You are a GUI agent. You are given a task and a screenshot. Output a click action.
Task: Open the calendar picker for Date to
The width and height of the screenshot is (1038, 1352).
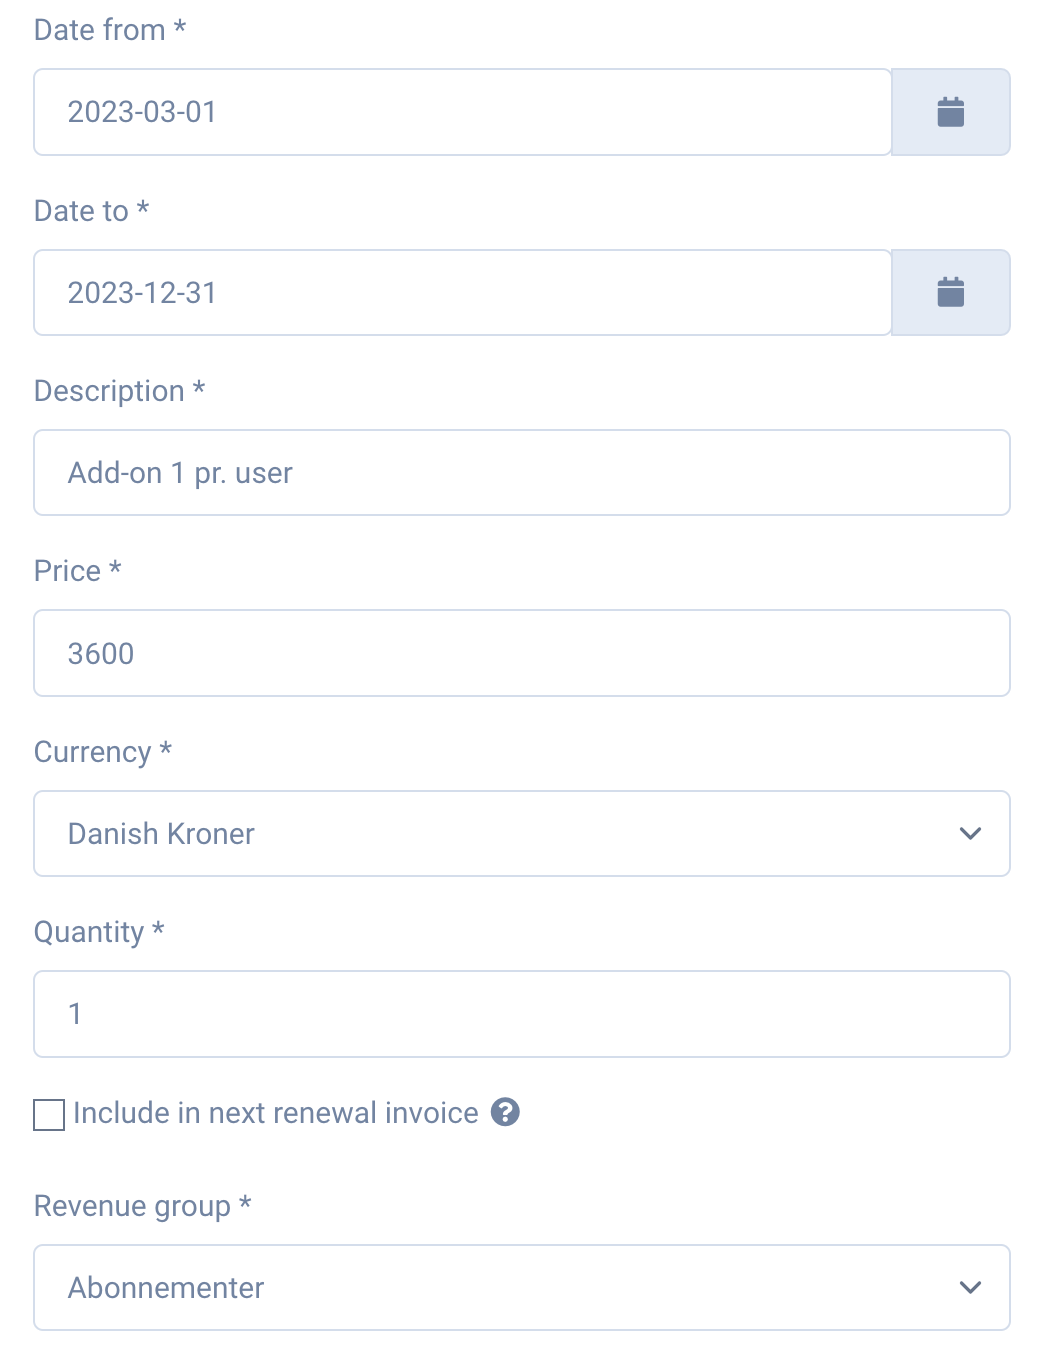click(x=950, y=293)
